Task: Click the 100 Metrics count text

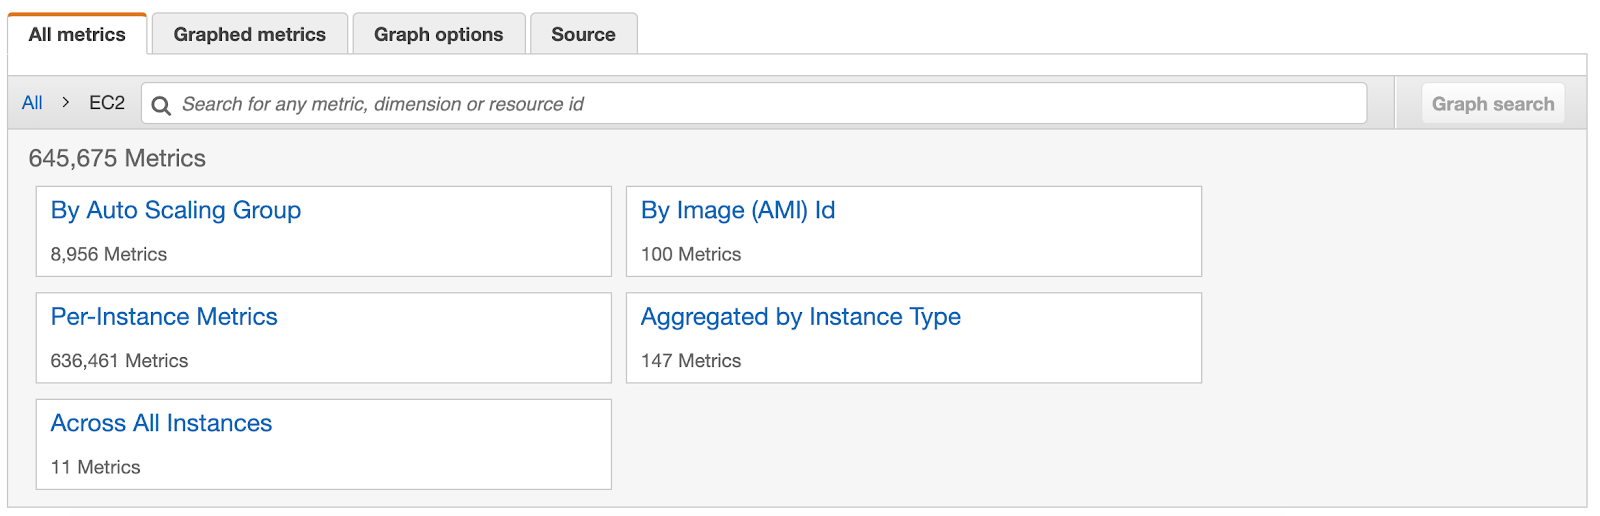Action: [x=691, y=254]
